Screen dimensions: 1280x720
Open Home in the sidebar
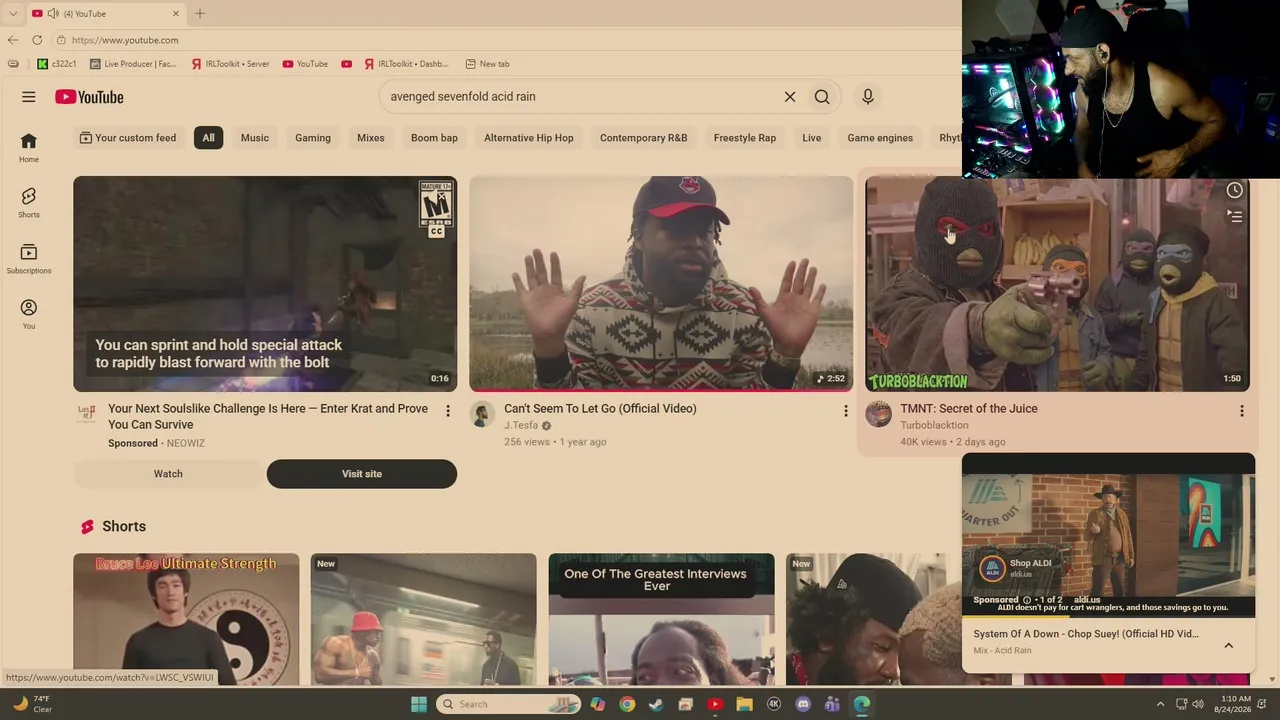point(29,147)
